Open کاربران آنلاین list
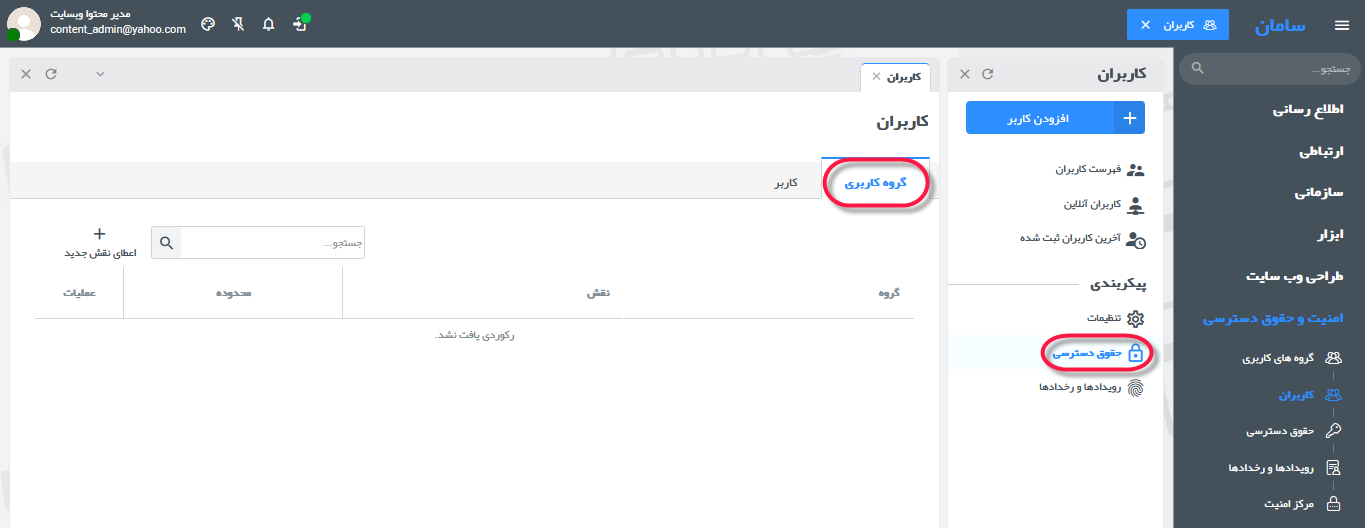This screenshot has height=528, width=1365. tap(1103, 204)
